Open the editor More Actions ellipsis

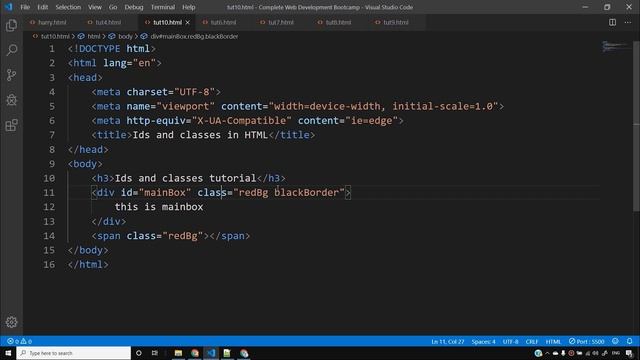coord(628,22)
